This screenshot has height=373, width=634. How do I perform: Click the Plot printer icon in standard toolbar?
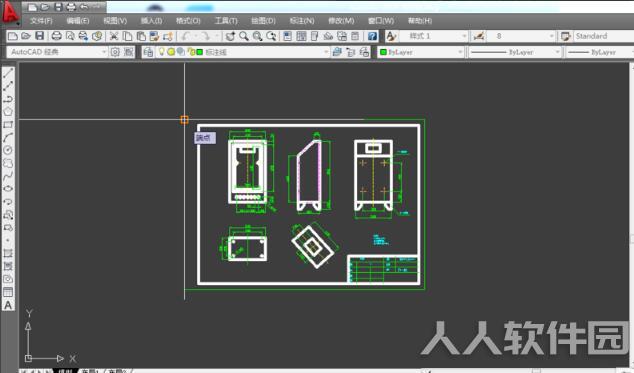57,36
